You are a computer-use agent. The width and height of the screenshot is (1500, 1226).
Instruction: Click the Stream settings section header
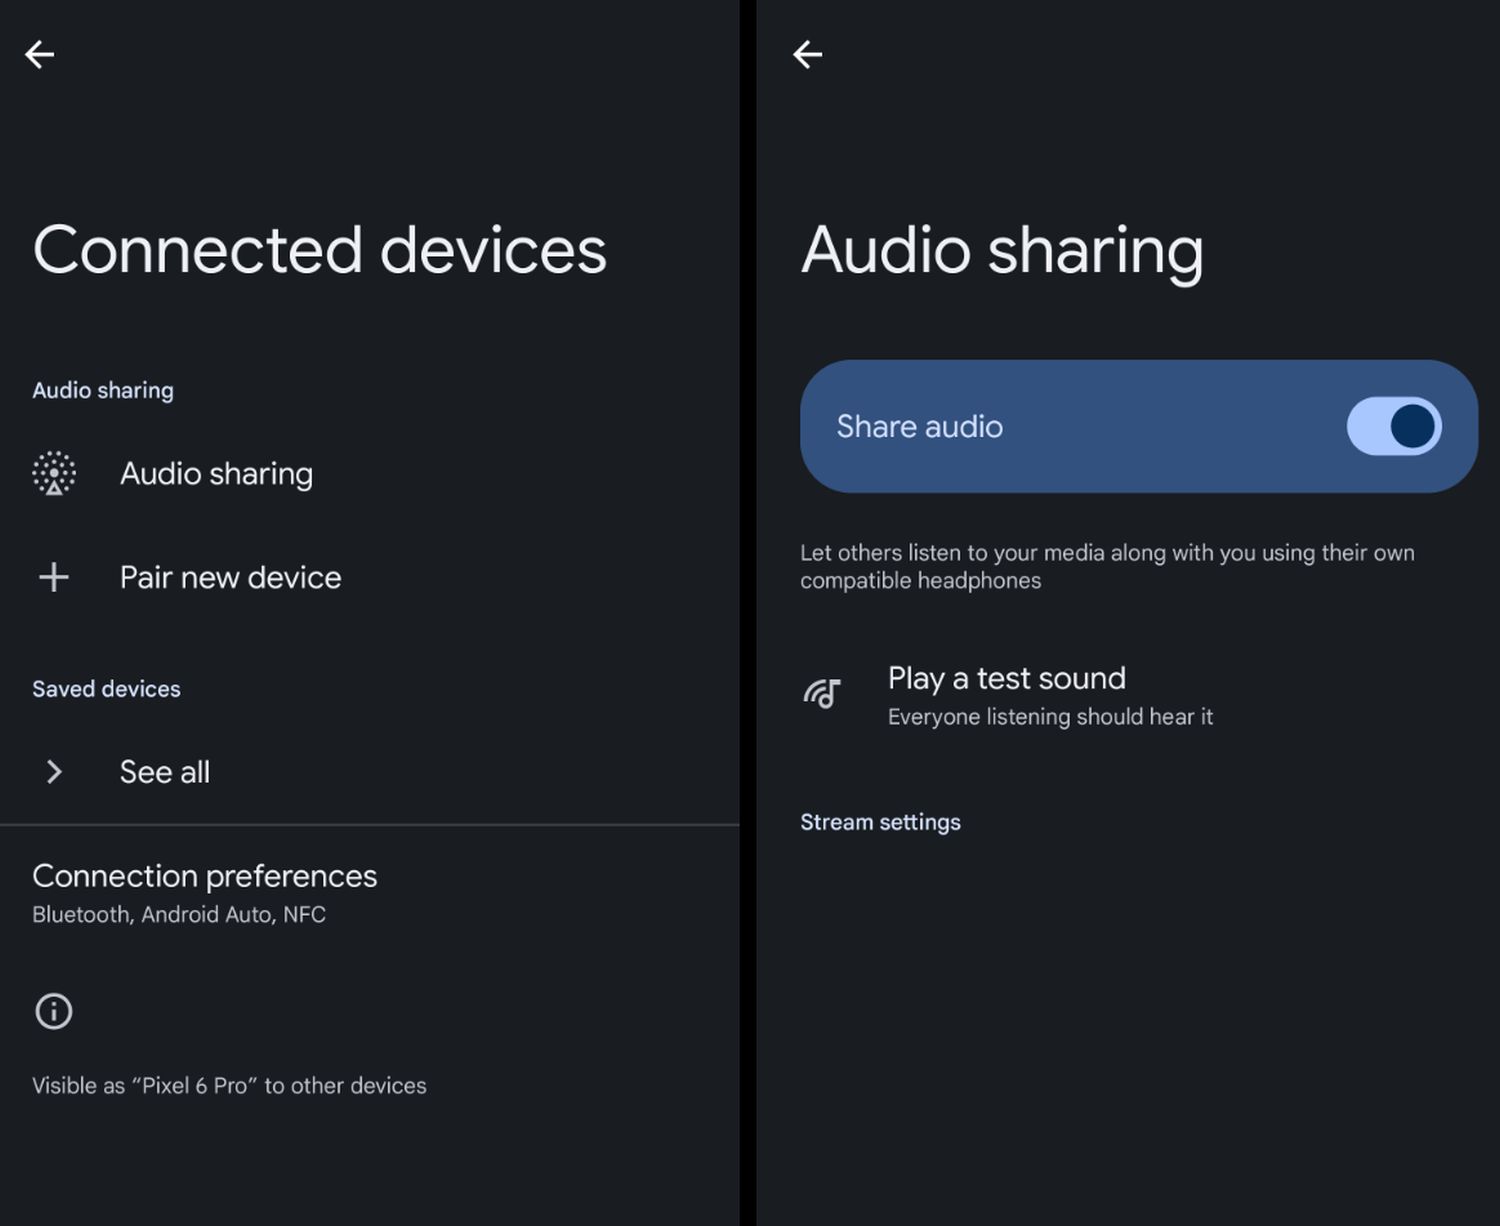click(x=880, y=822)
